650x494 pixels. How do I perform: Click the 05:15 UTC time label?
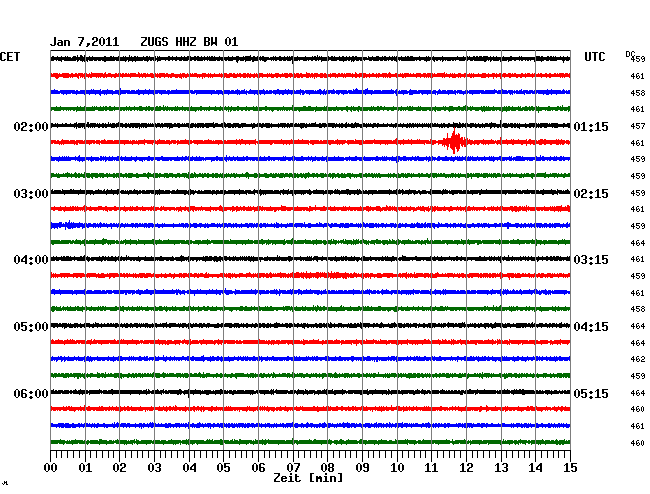coord(591,393)
